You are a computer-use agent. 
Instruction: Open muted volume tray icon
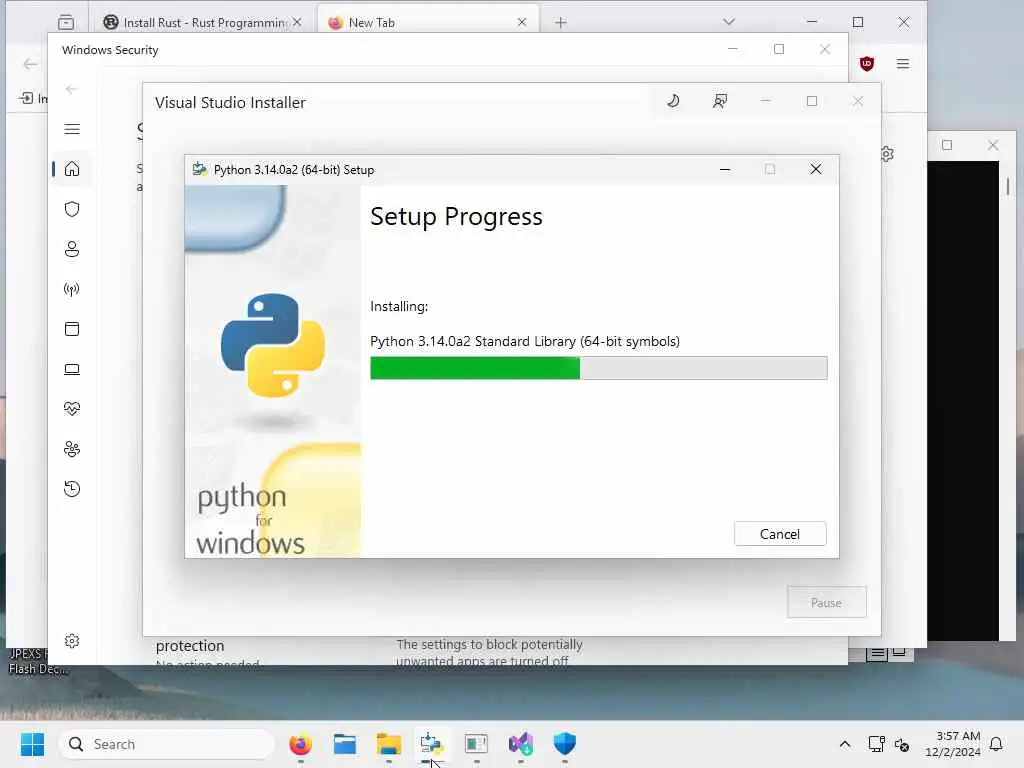click(902, 744)
